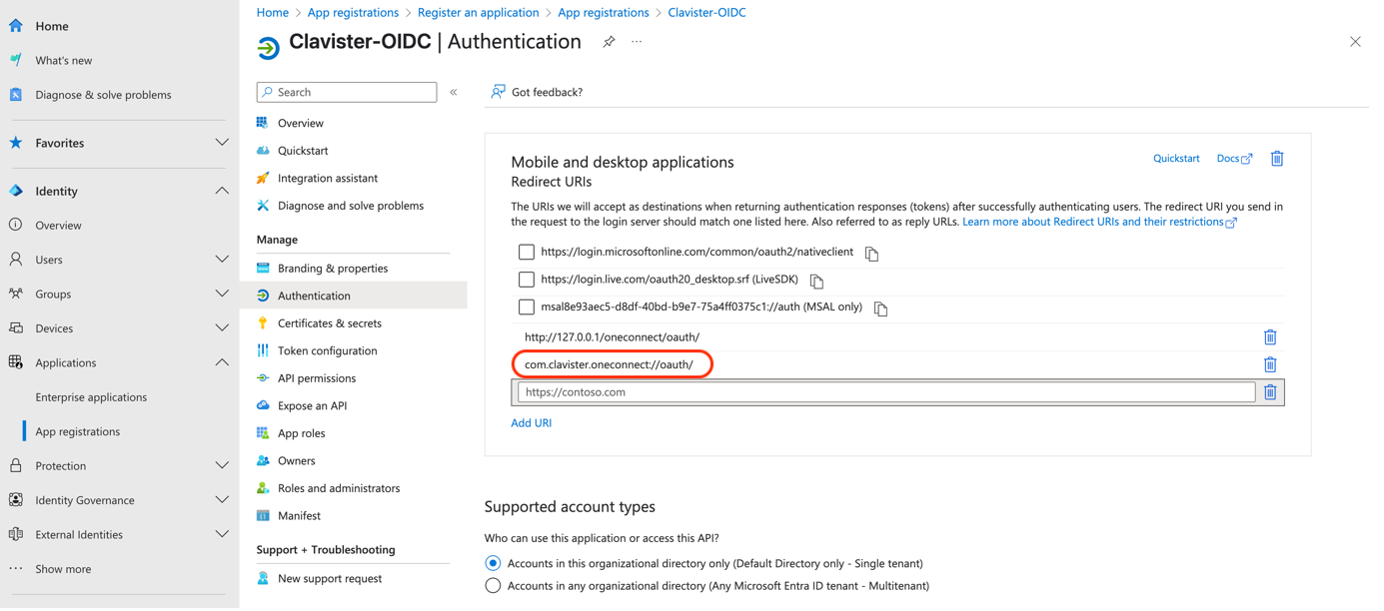Click the Home breadcrumb link

click(272, 13)
